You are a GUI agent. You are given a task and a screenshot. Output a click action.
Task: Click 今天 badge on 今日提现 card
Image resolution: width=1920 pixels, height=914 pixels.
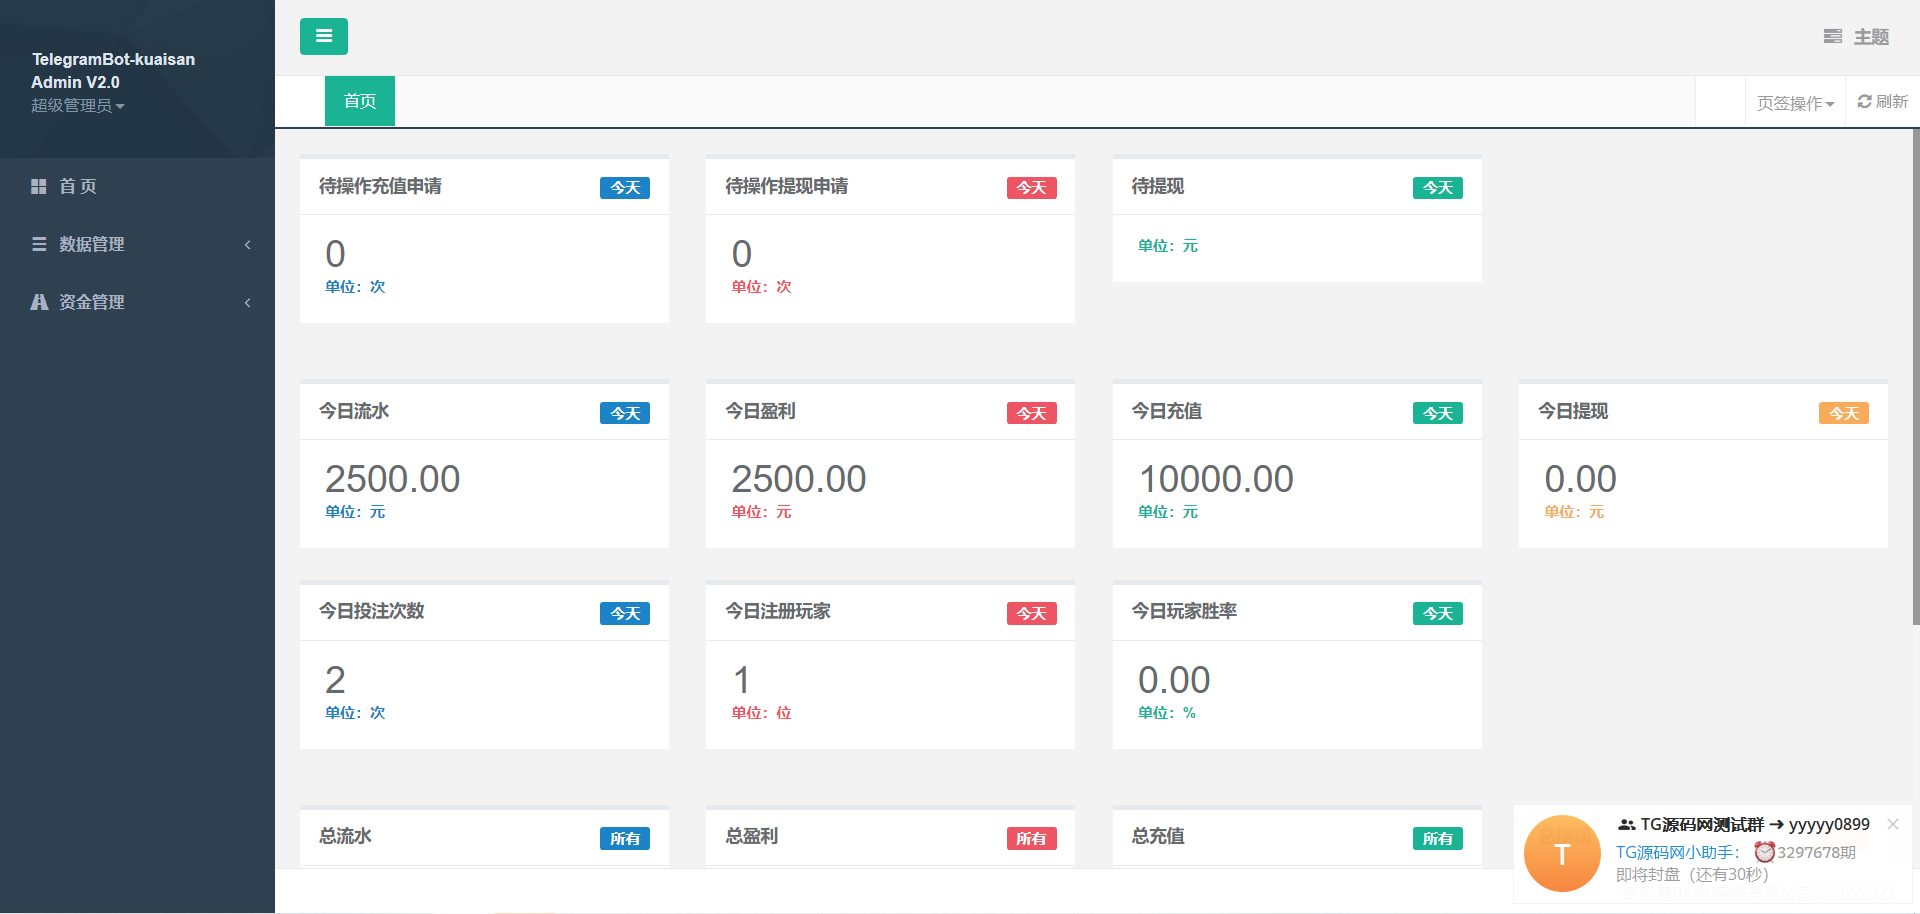1843,413
